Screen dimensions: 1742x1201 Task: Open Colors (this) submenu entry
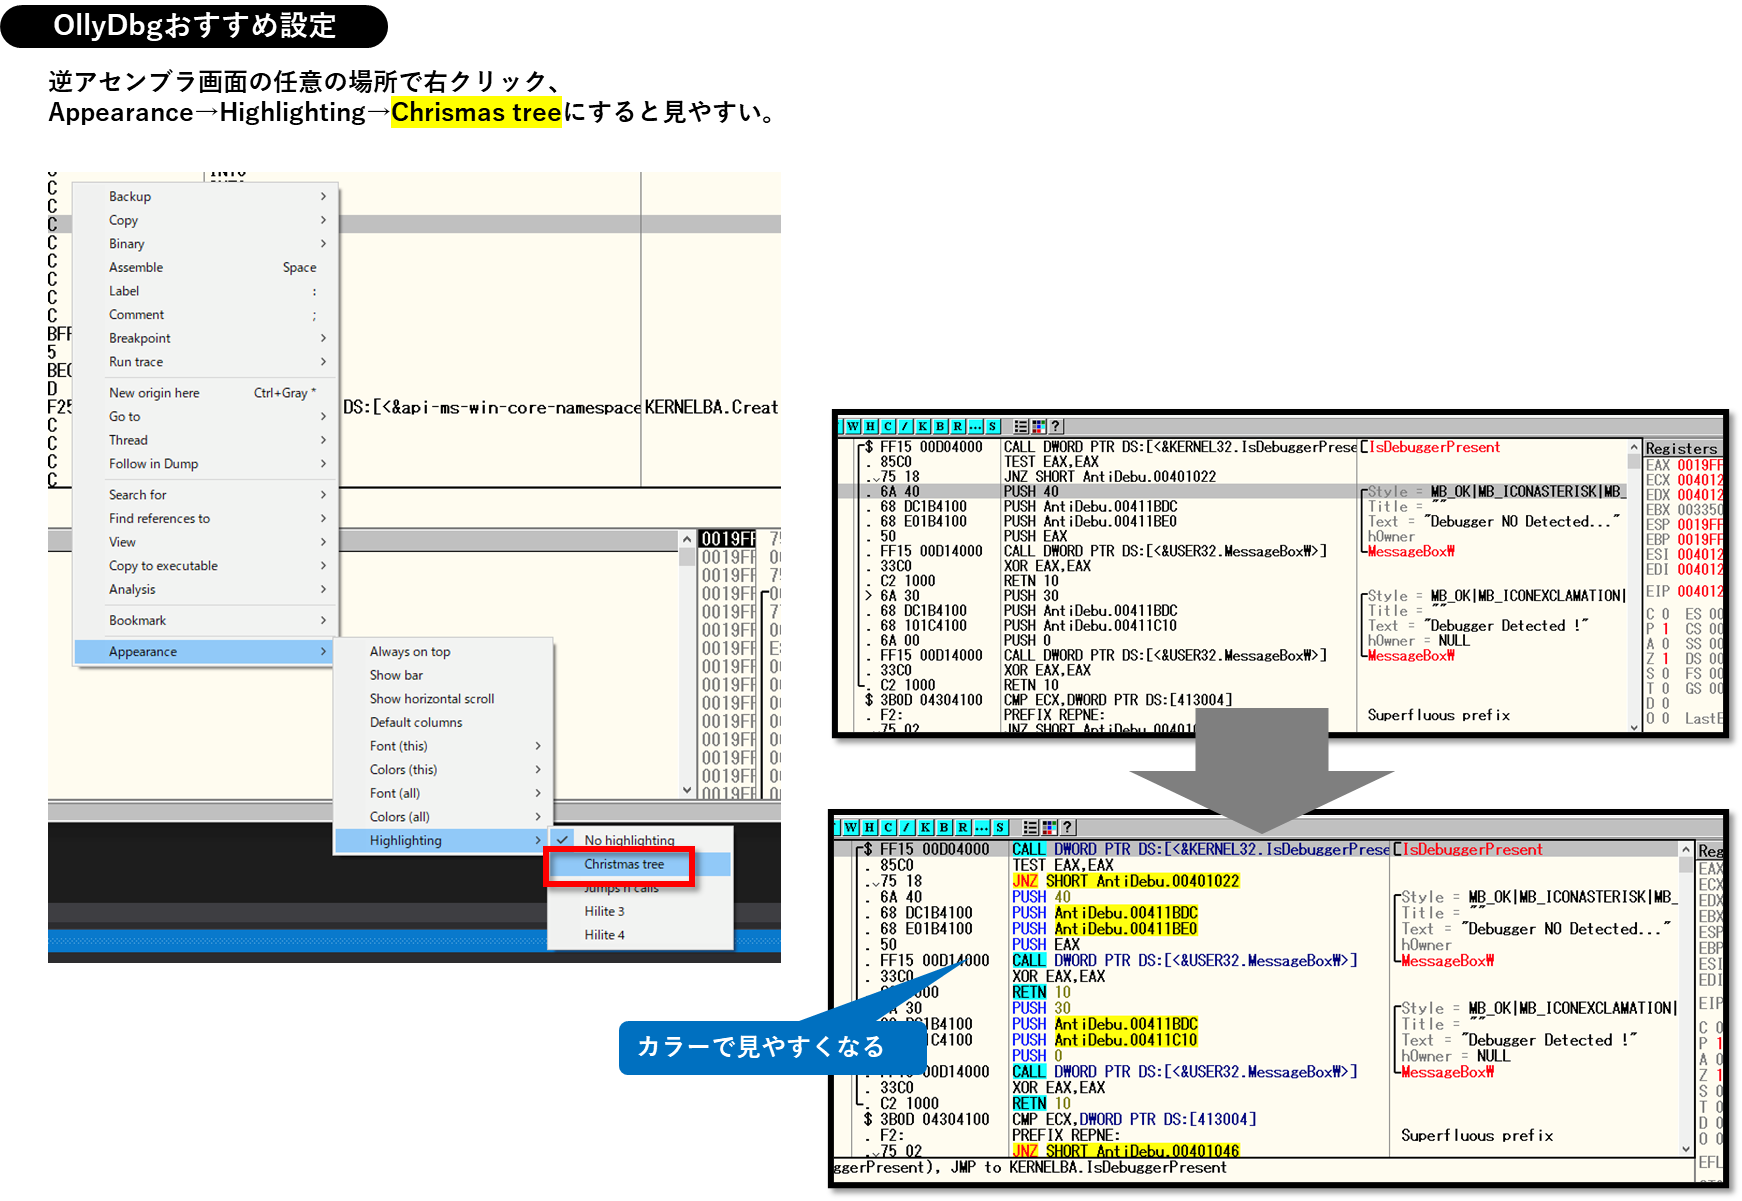(443, 770)
